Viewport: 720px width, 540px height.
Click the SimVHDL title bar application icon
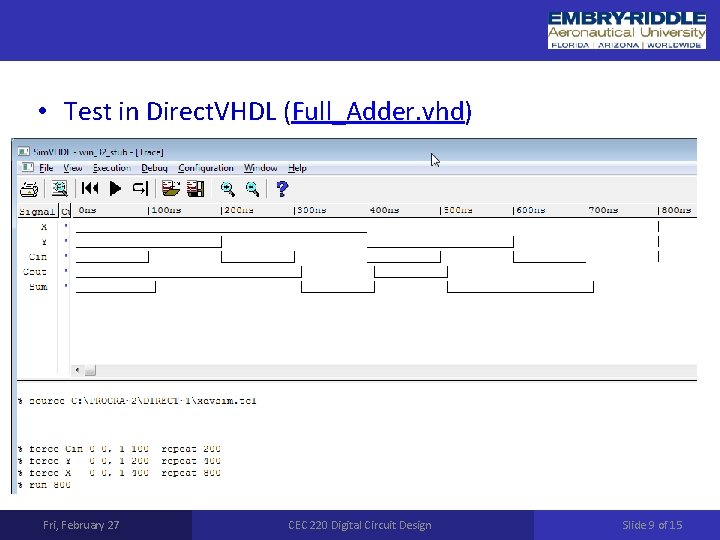pyautogui.click(x=23, y=151)
